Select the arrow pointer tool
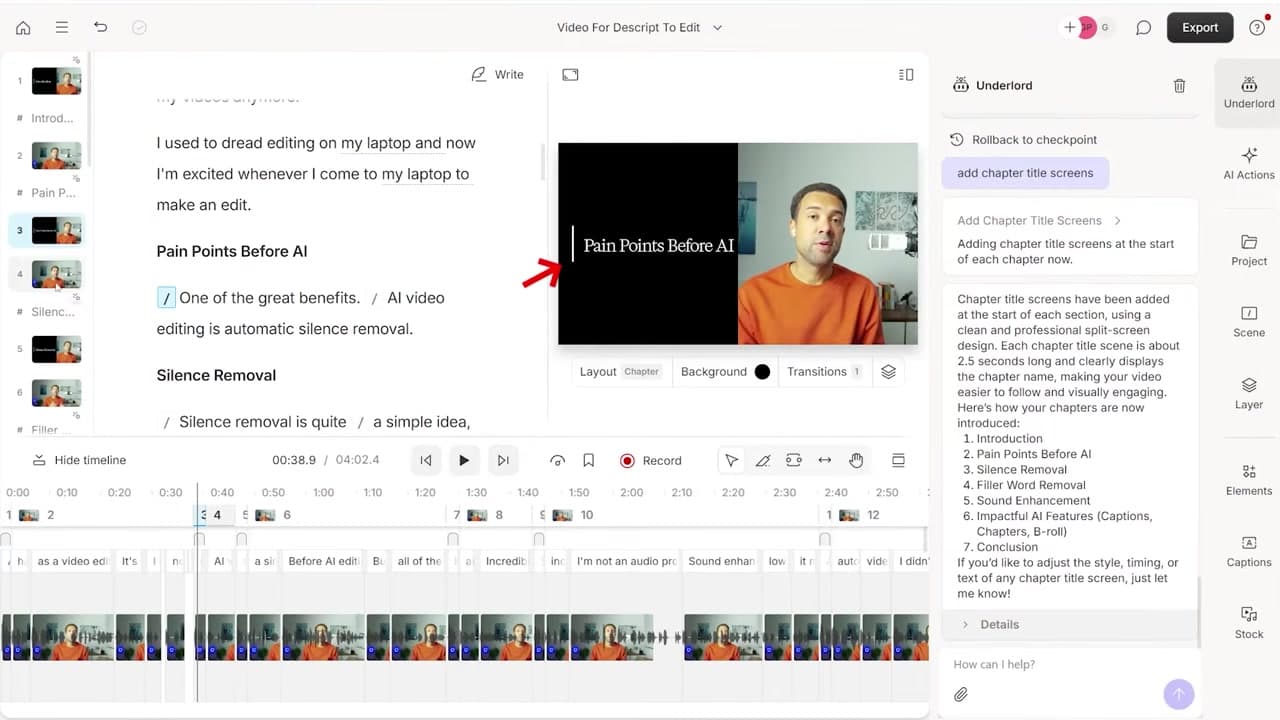1280x720 pixels. pos(732,461)
